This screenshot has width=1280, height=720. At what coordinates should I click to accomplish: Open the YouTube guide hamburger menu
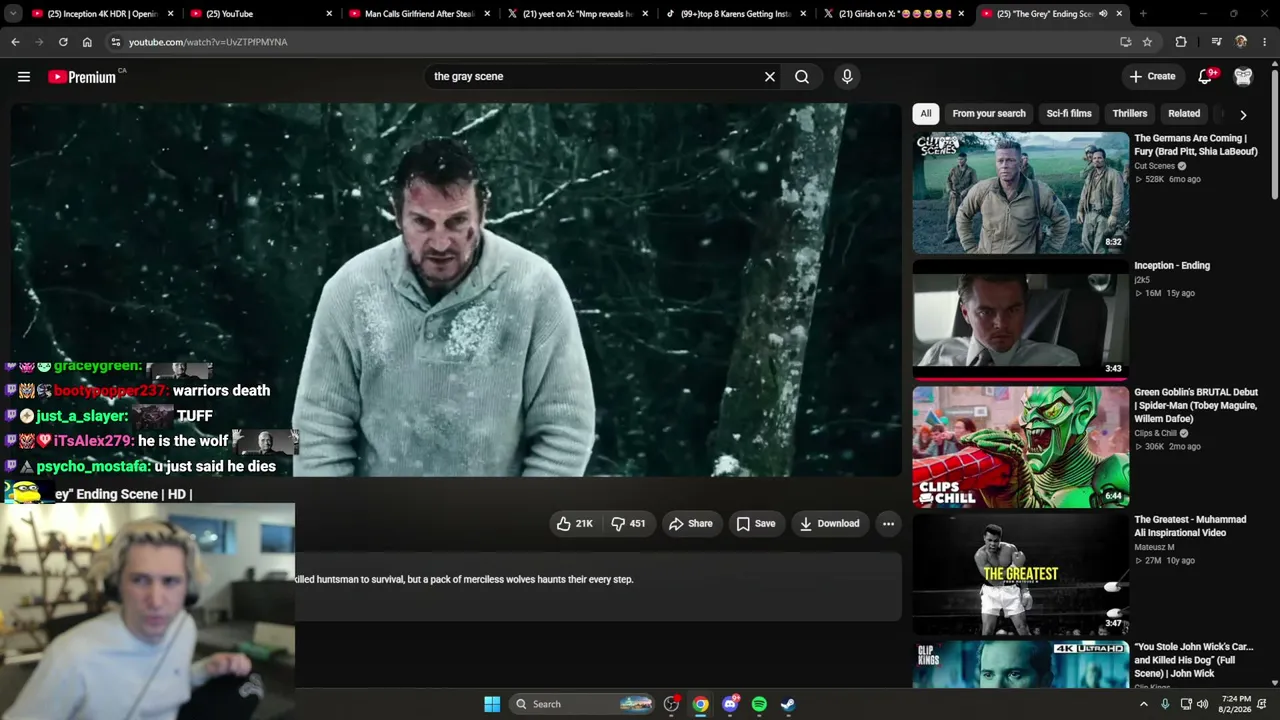[24, 76]
